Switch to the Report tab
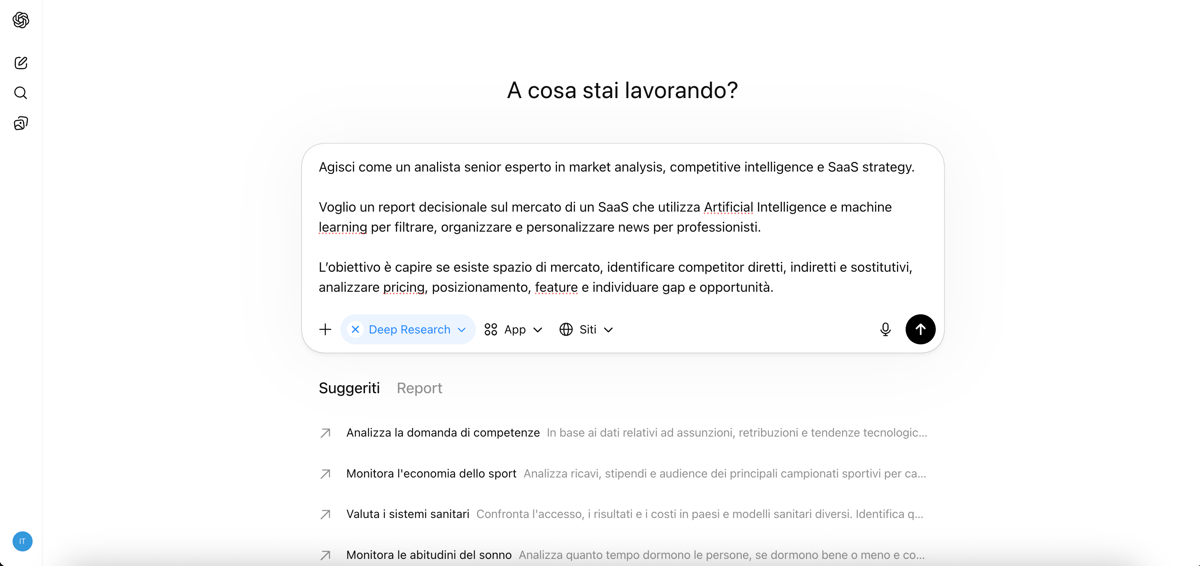Screen dimensions: 1200x566 click(419, 388)
